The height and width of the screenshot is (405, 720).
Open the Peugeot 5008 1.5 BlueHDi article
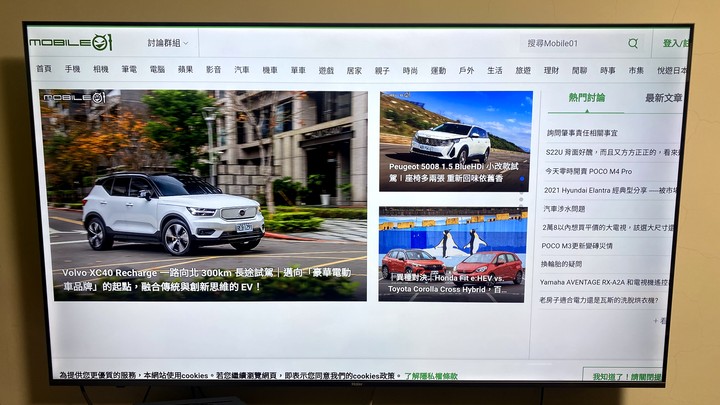click(455, 141)
